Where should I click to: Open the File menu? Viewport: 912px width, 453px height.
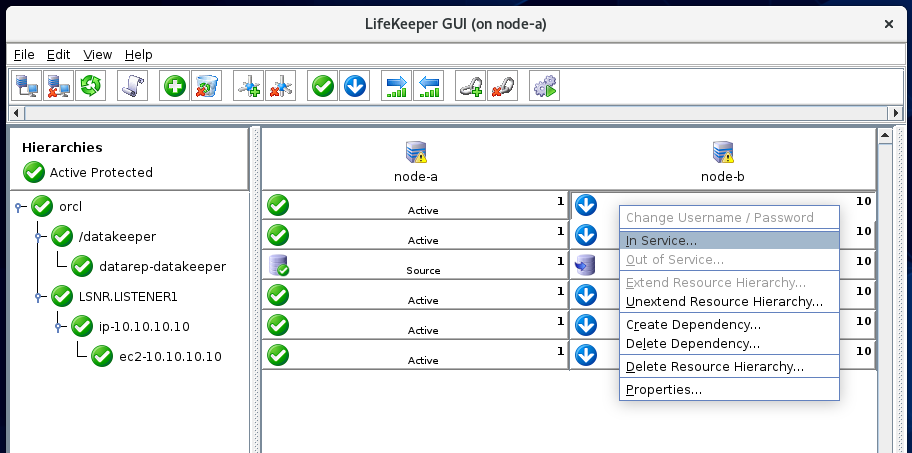click(24, 55)
